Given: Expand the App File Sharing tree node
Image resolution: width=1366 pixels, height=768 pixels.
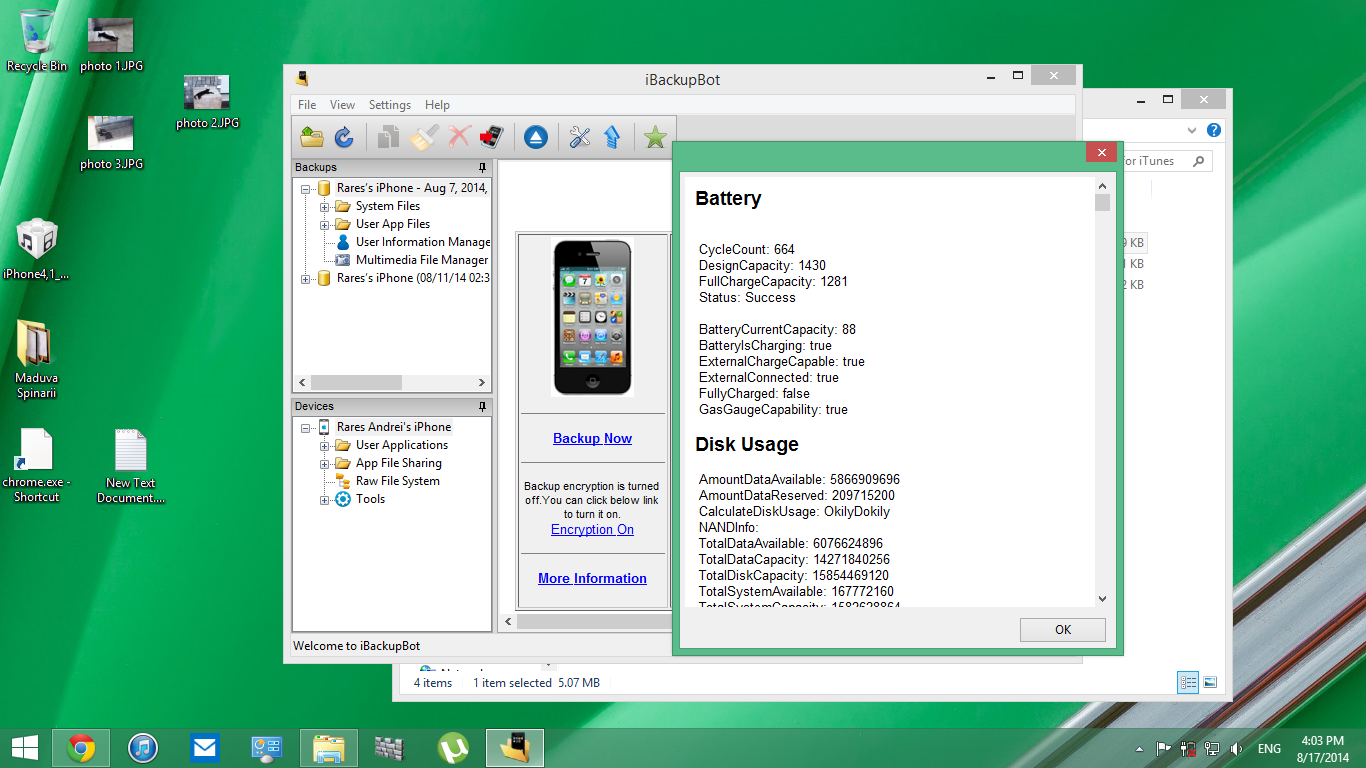Looking at the screenshot, I should tap(325, 463).
